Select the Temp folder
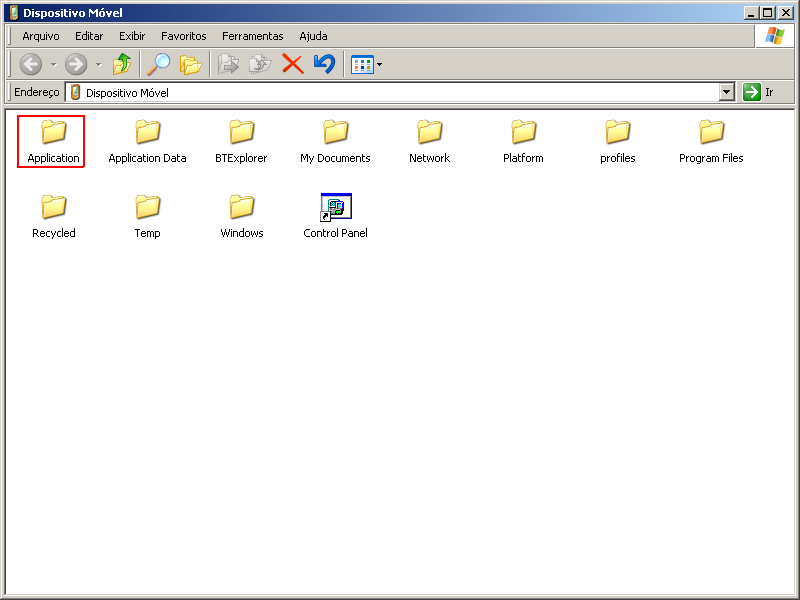Viewport: 800px width, 600px height. pos(147,216)
